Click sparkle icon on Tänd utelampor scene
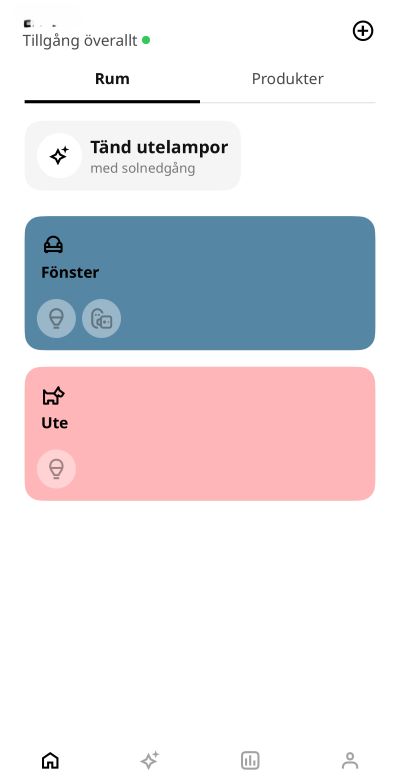This screenshot has width=400, height=782. pyautogui.click(x=59, y=156)
